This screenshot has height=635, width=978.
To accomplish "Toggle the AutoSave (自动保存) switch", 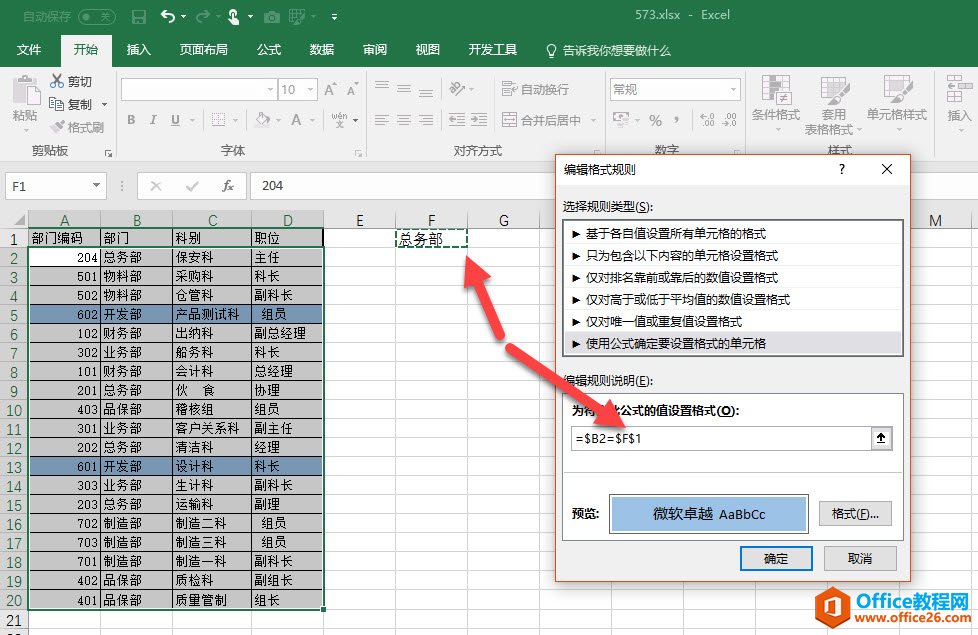I will click(x=96, y=17).
